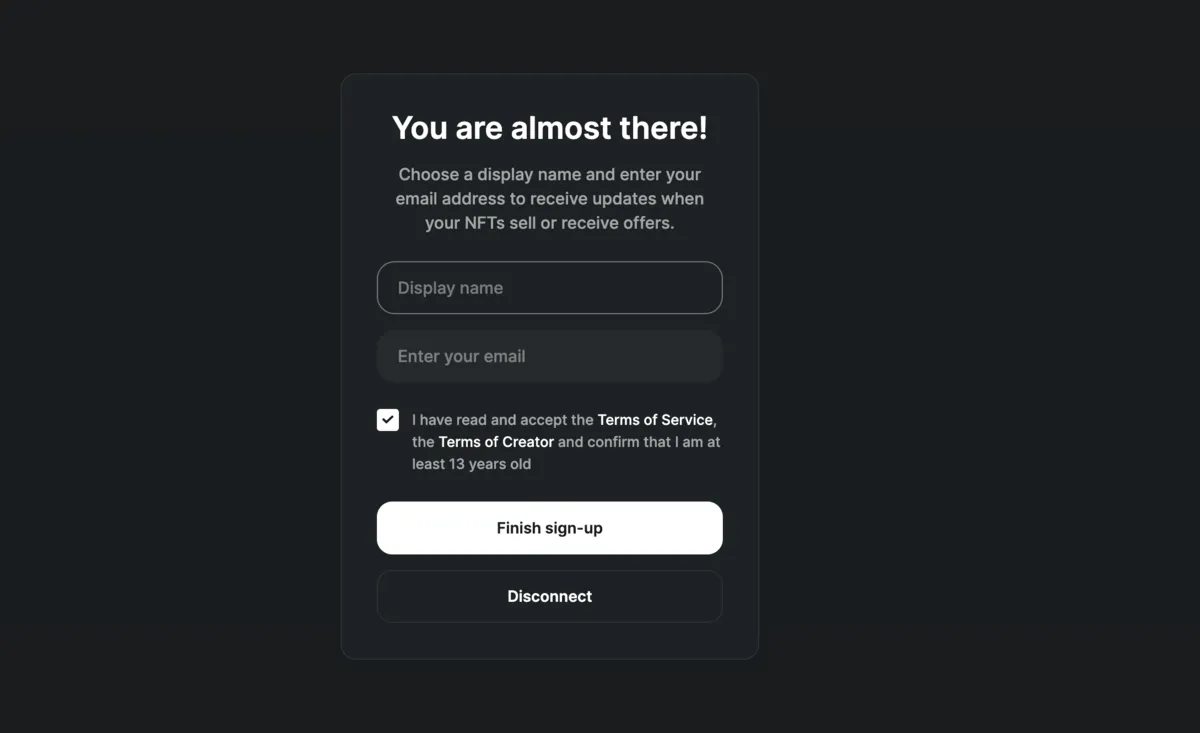Image resolution: width=1200 pixels, height=733 pixels.
Task: Click the Finish sign-up button
Action: tap(549, 528)
